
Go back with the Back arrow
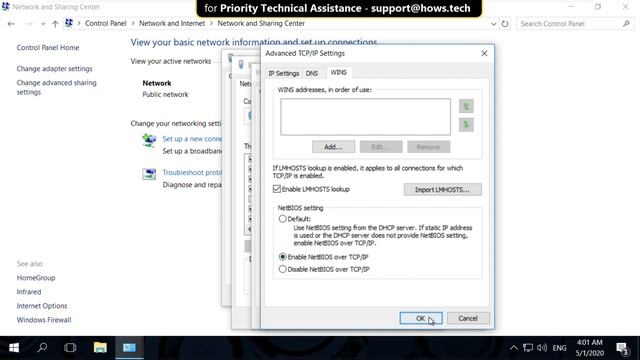[x=11, y=24]
